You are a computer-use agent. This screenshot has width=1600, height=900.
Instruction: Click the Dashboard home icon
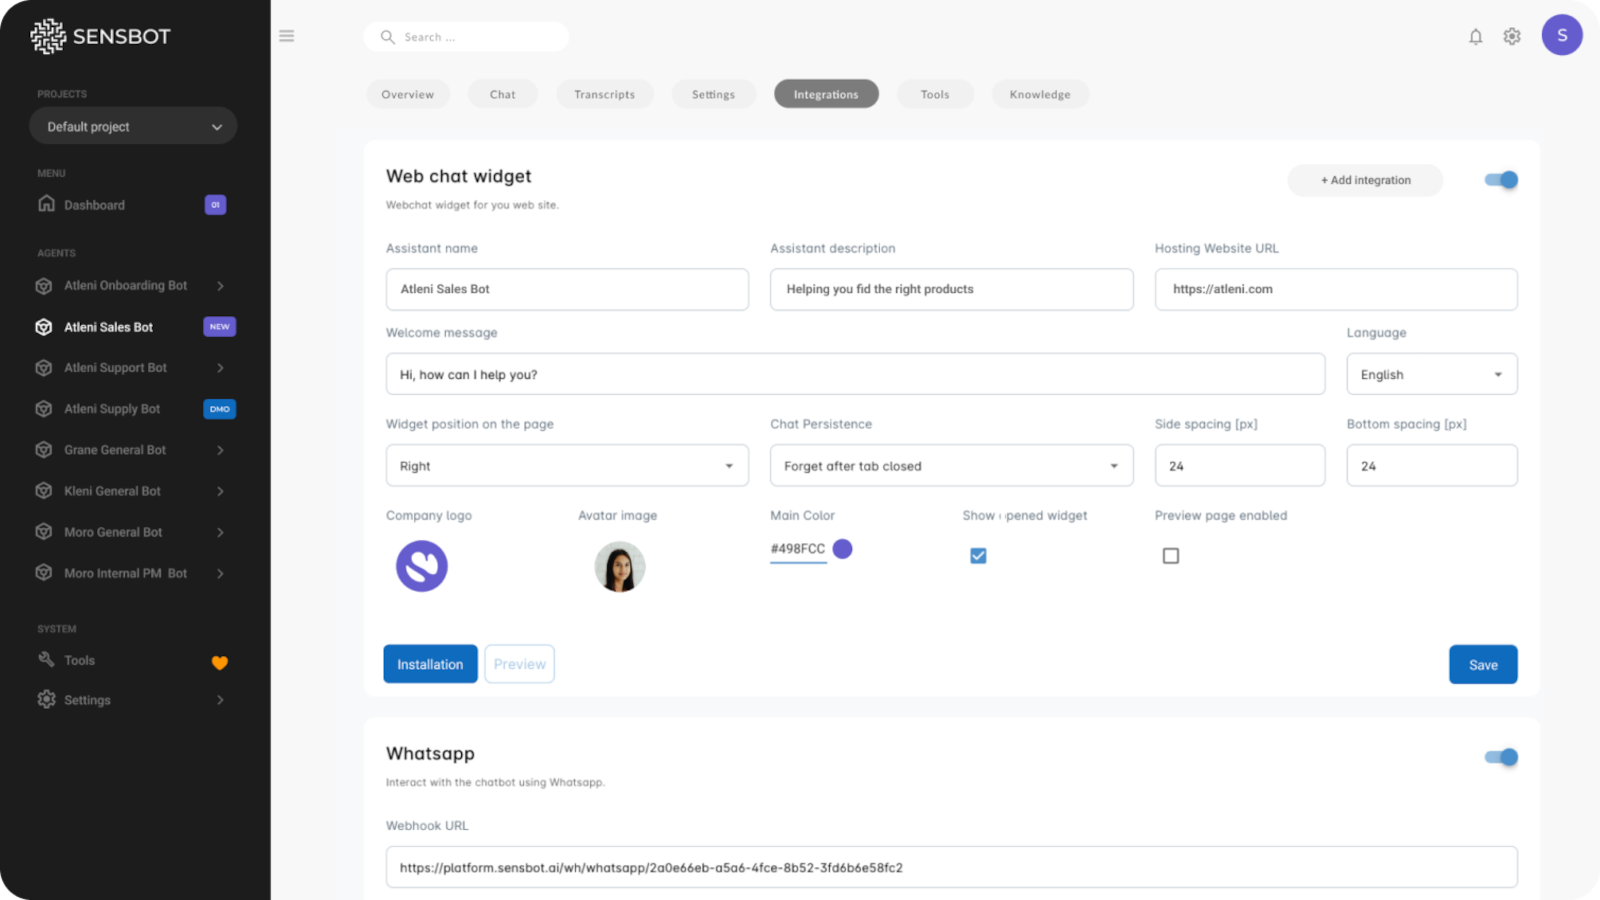46,204
